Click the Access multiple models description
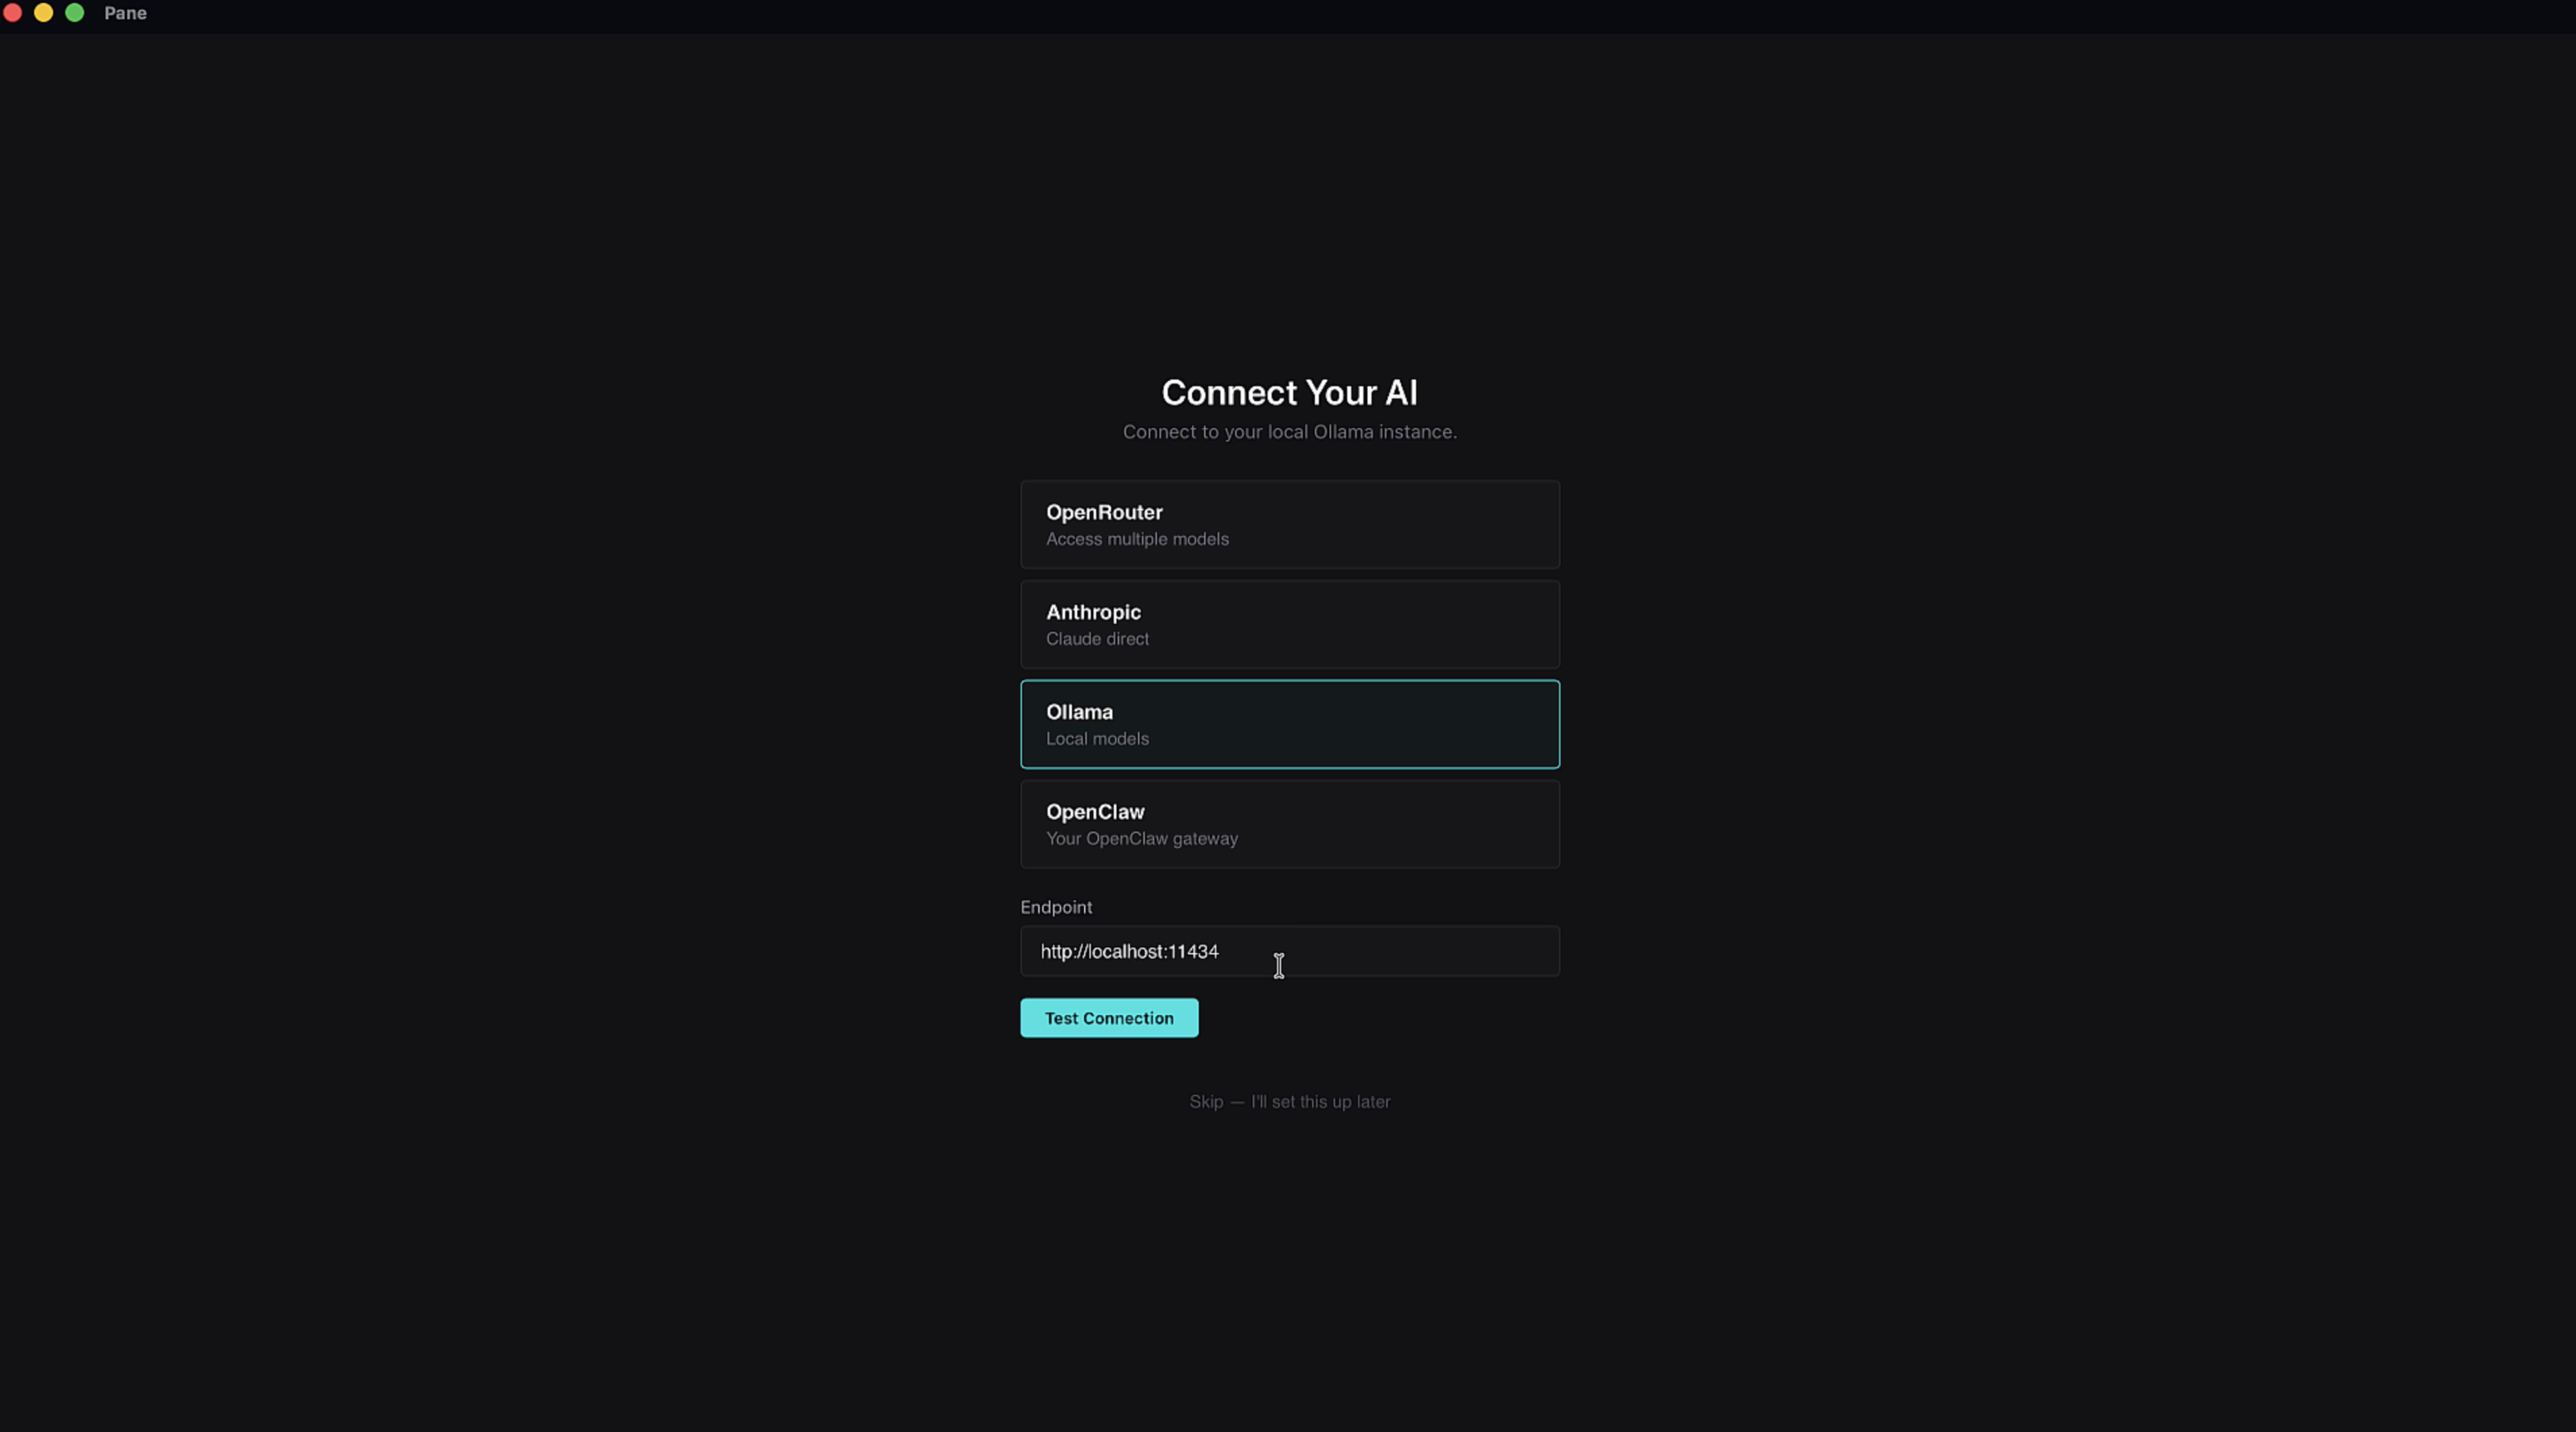 pos(1137,539)
